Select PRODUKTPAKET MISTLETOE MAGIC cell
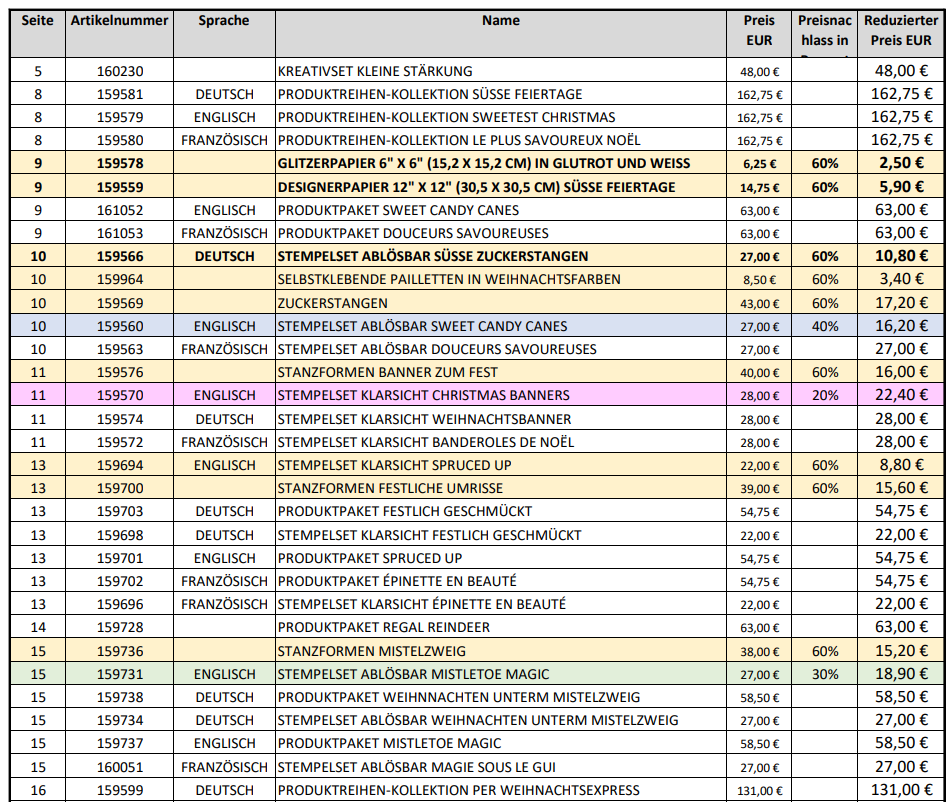Screen dimensions: 951x802 tap(501, 743)
